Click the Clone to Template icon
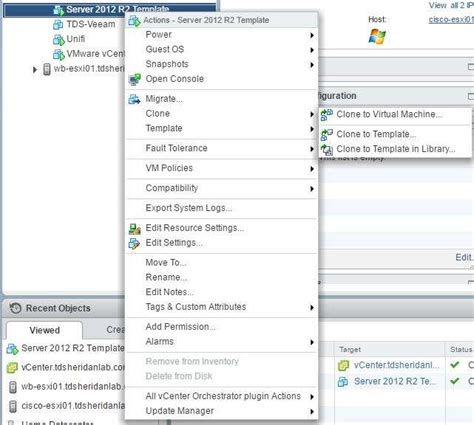474x425 pixels. 326,135
